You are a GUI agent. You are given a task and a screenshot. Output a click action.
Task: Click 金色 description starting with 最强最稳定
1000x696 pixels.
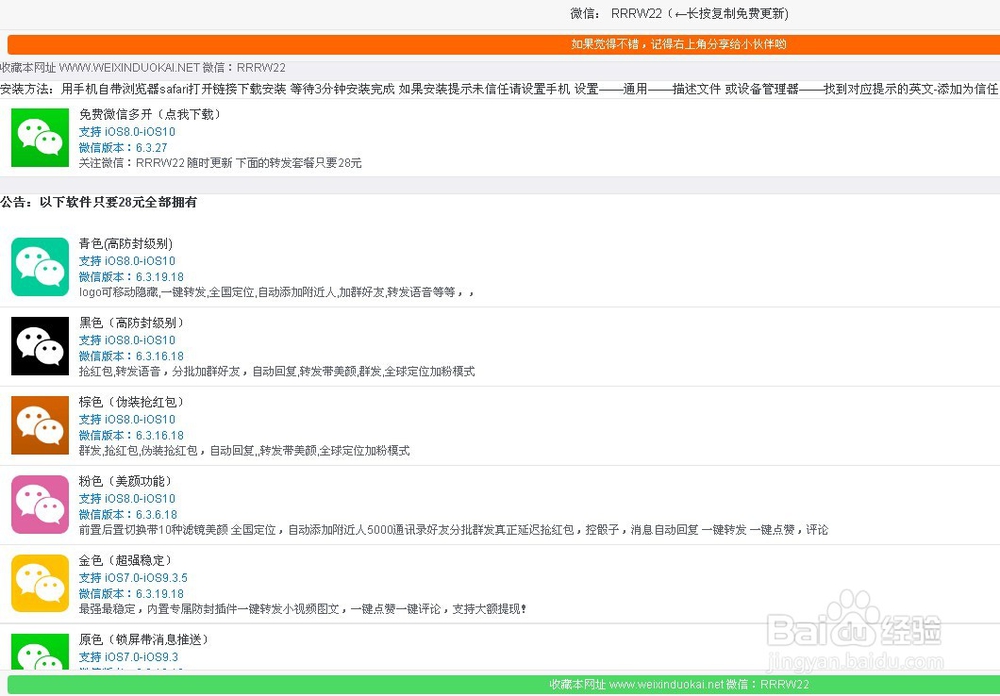pos(303,609)
